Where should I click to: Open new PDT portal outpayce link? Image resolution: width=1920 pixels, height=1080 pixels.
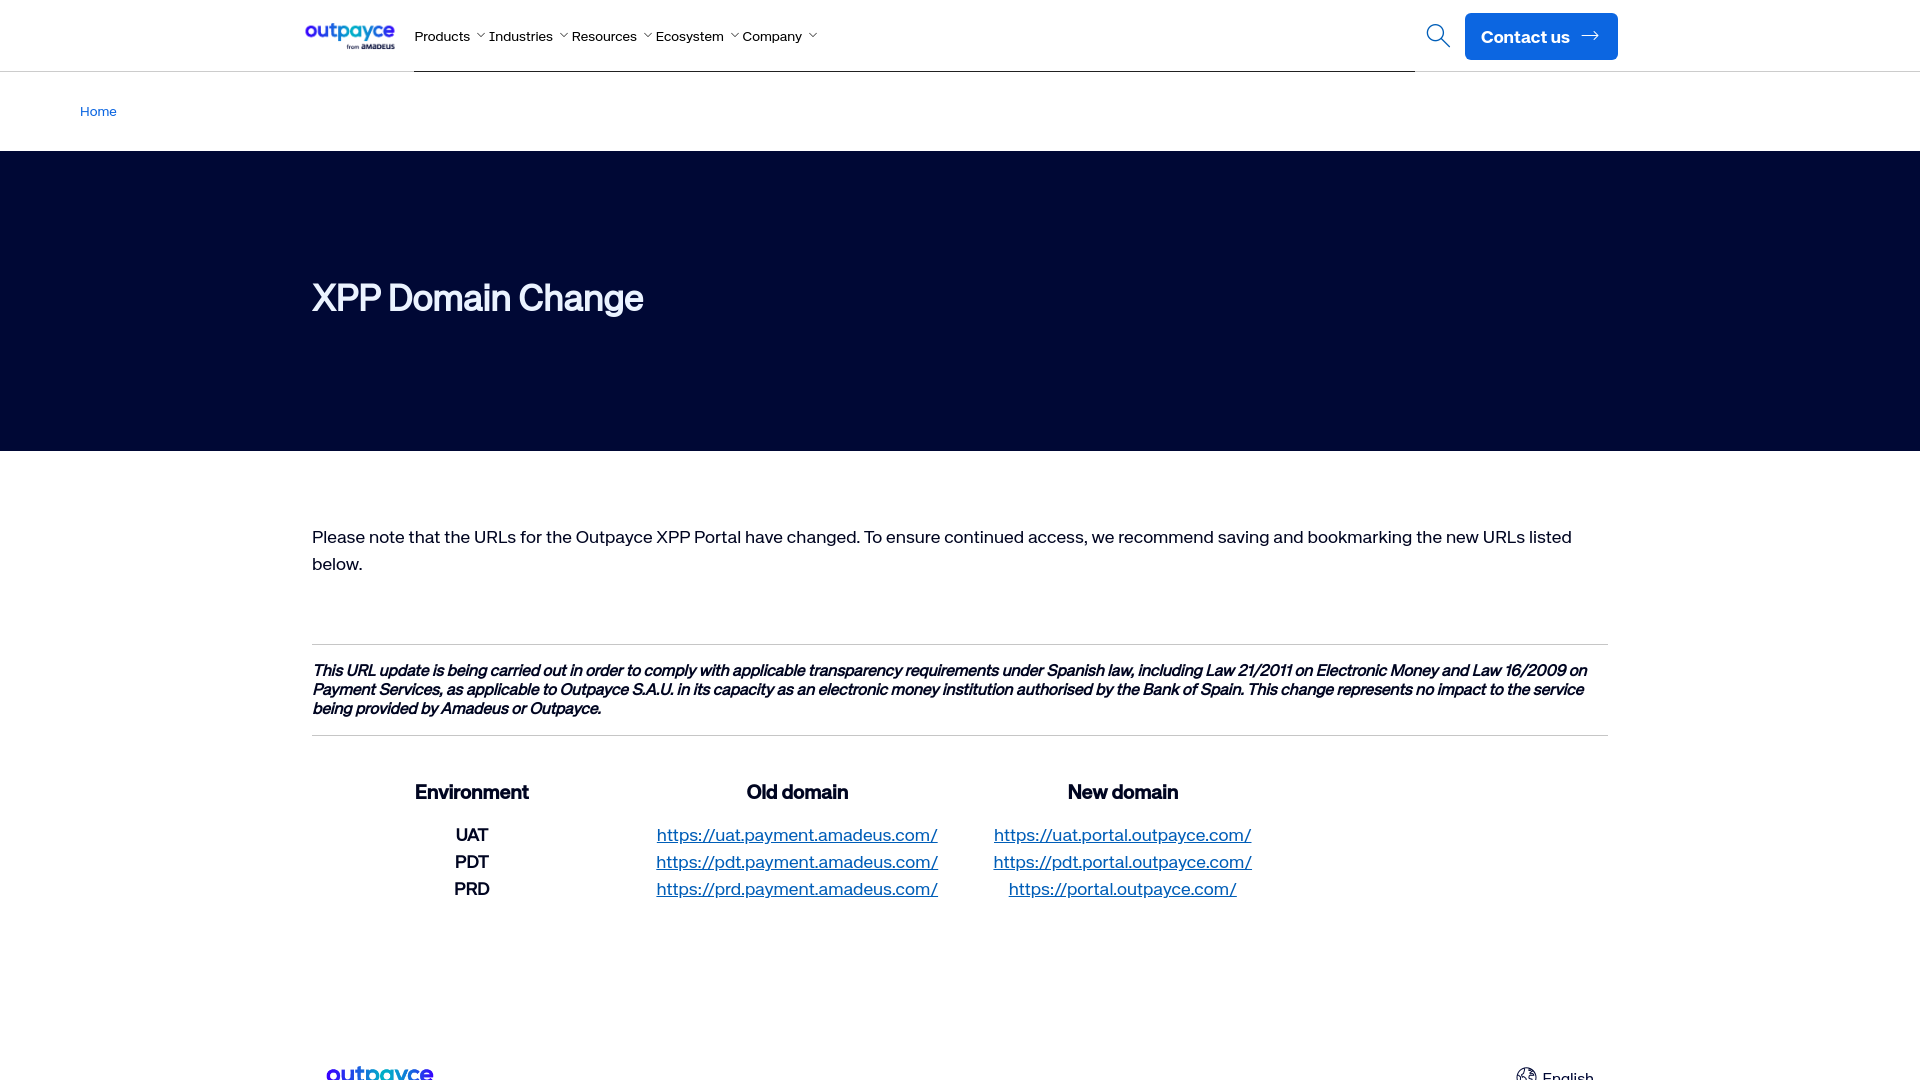pyautogui.click(x=1122, y=862)
